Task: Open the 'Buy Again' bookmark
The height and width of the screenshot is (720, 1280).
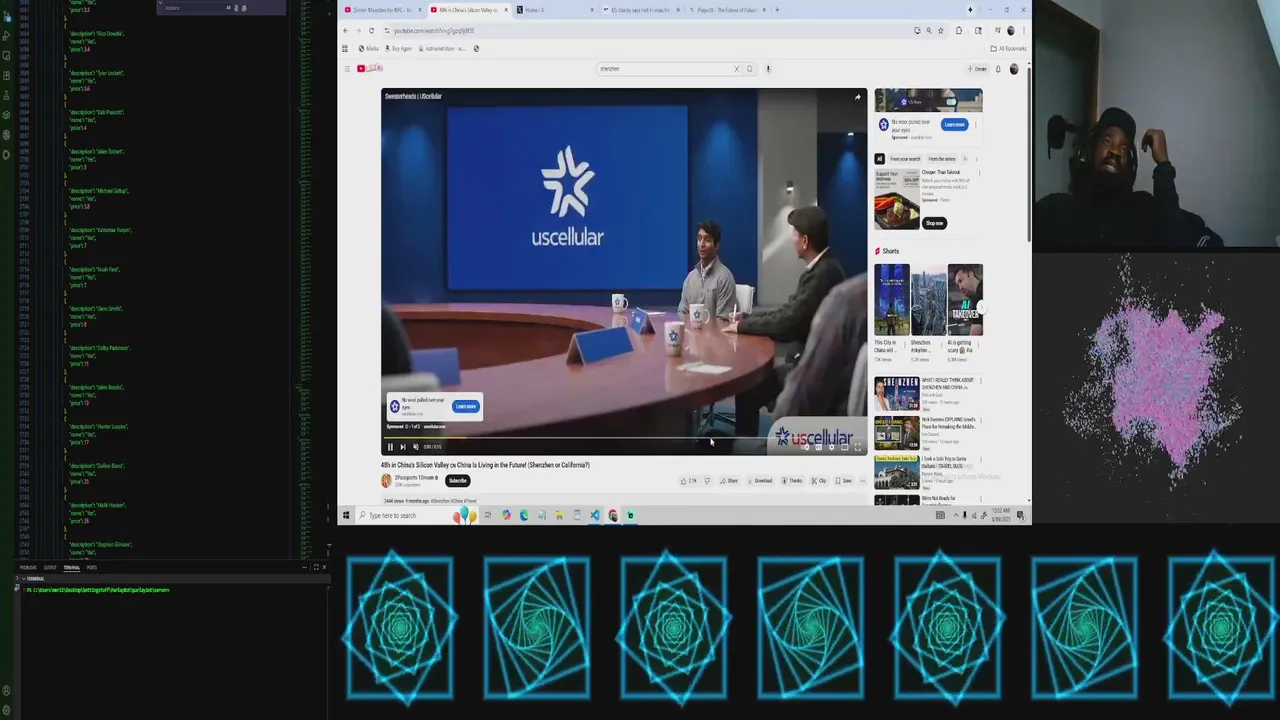Action: (398, 48)
